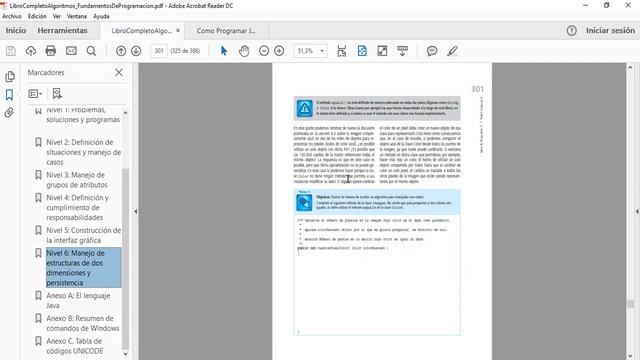
Task: Click Iniciar sesión
Action: click(610, 31)
